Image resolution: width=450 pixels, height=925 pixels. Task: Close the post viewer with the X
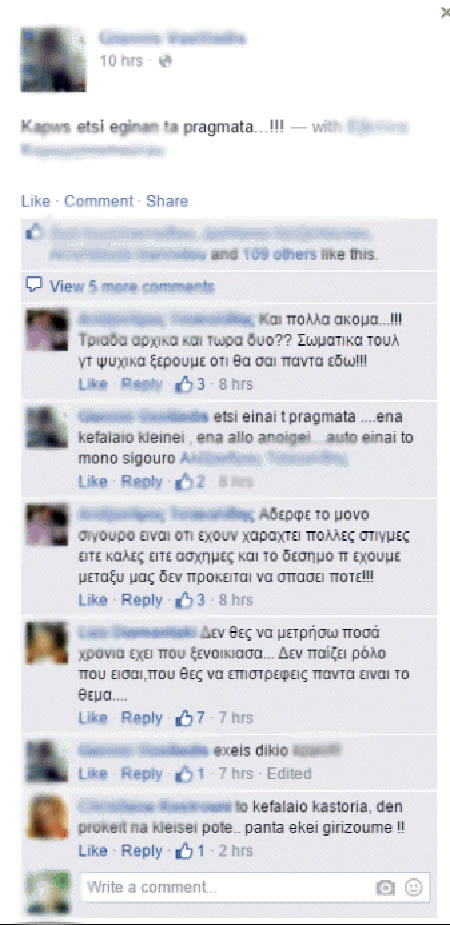pyautogui.click(x=445, y=13)
